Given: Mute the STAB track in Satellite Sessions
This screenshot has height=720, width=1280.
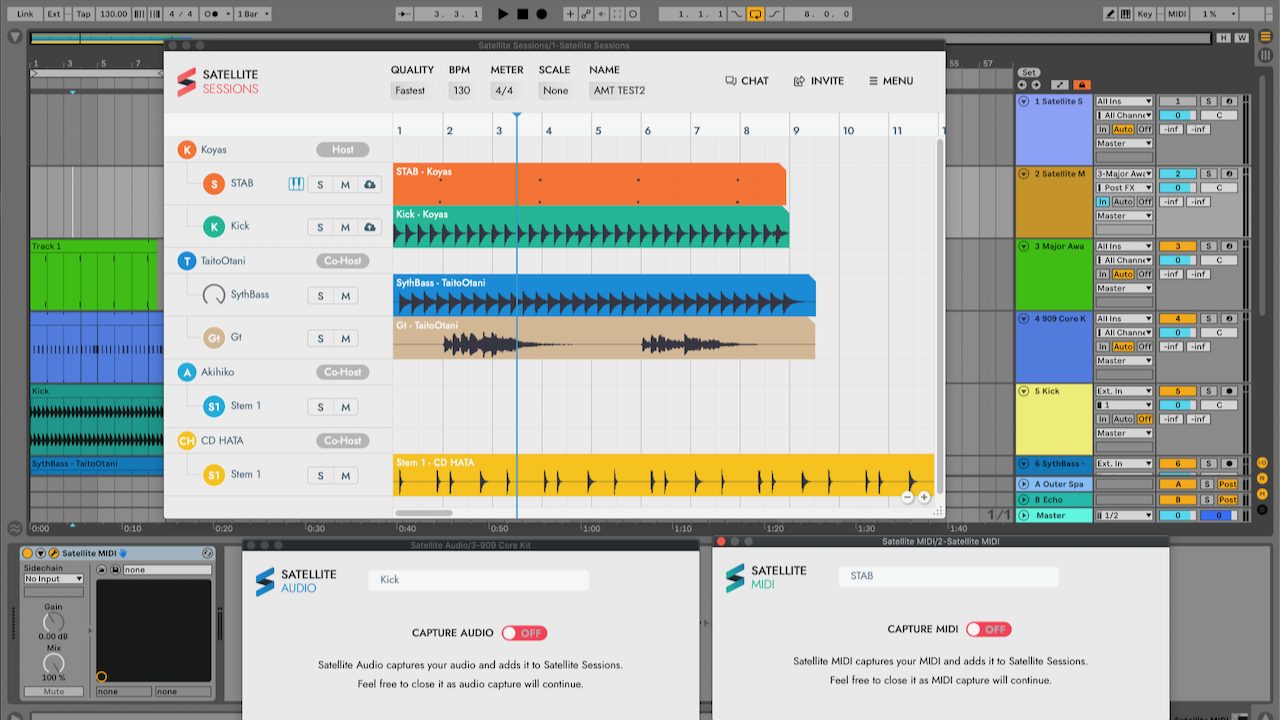Looking at the screenshot, I should click(345, 185).
